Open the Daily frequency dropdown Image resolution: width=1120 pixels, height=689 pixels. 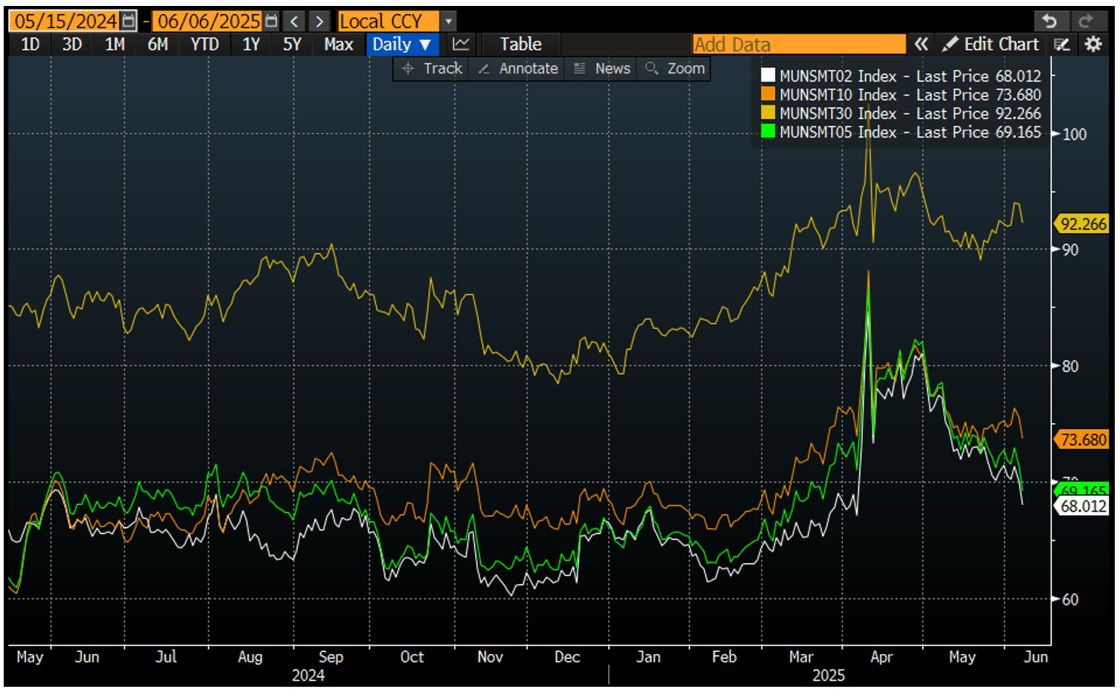click(402, 44)
